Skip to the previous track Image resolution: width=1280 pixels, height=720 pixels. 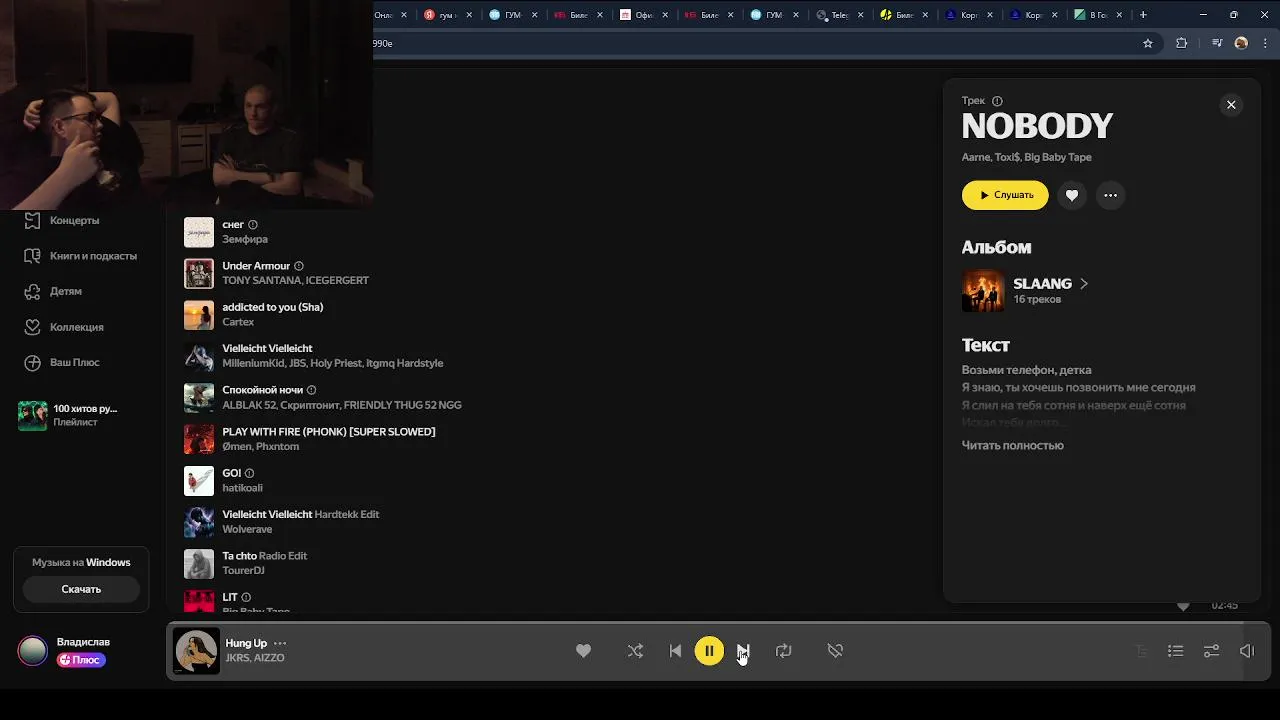[675, 651]
